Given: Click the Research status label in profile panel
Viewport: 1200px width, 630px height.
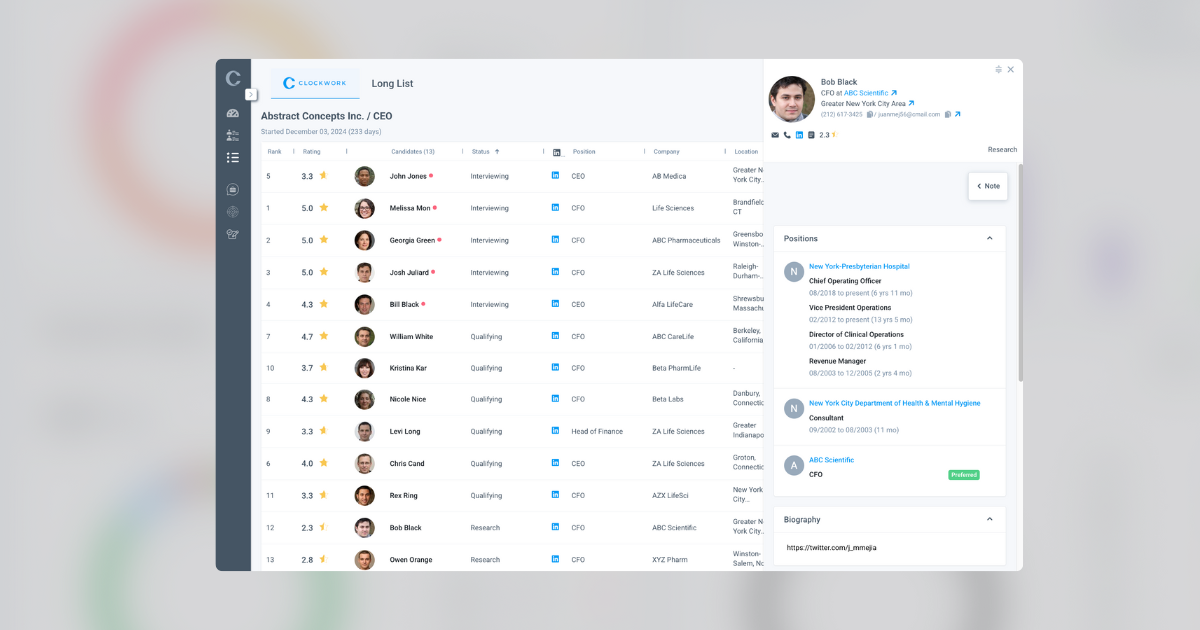Looking at the screenshot, I should tap(1002, 150).
